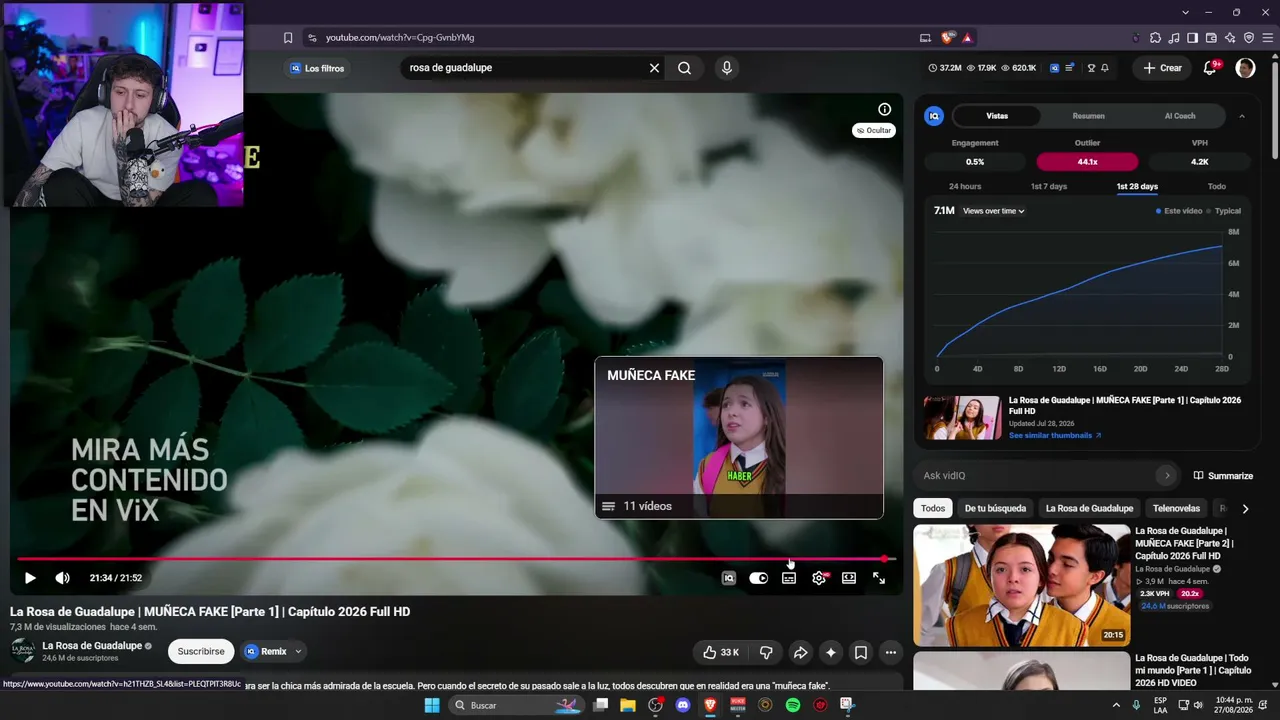Start voice search with microphone
The width and height of the screenshot is (1280, 720).
[x=727, y=68]
